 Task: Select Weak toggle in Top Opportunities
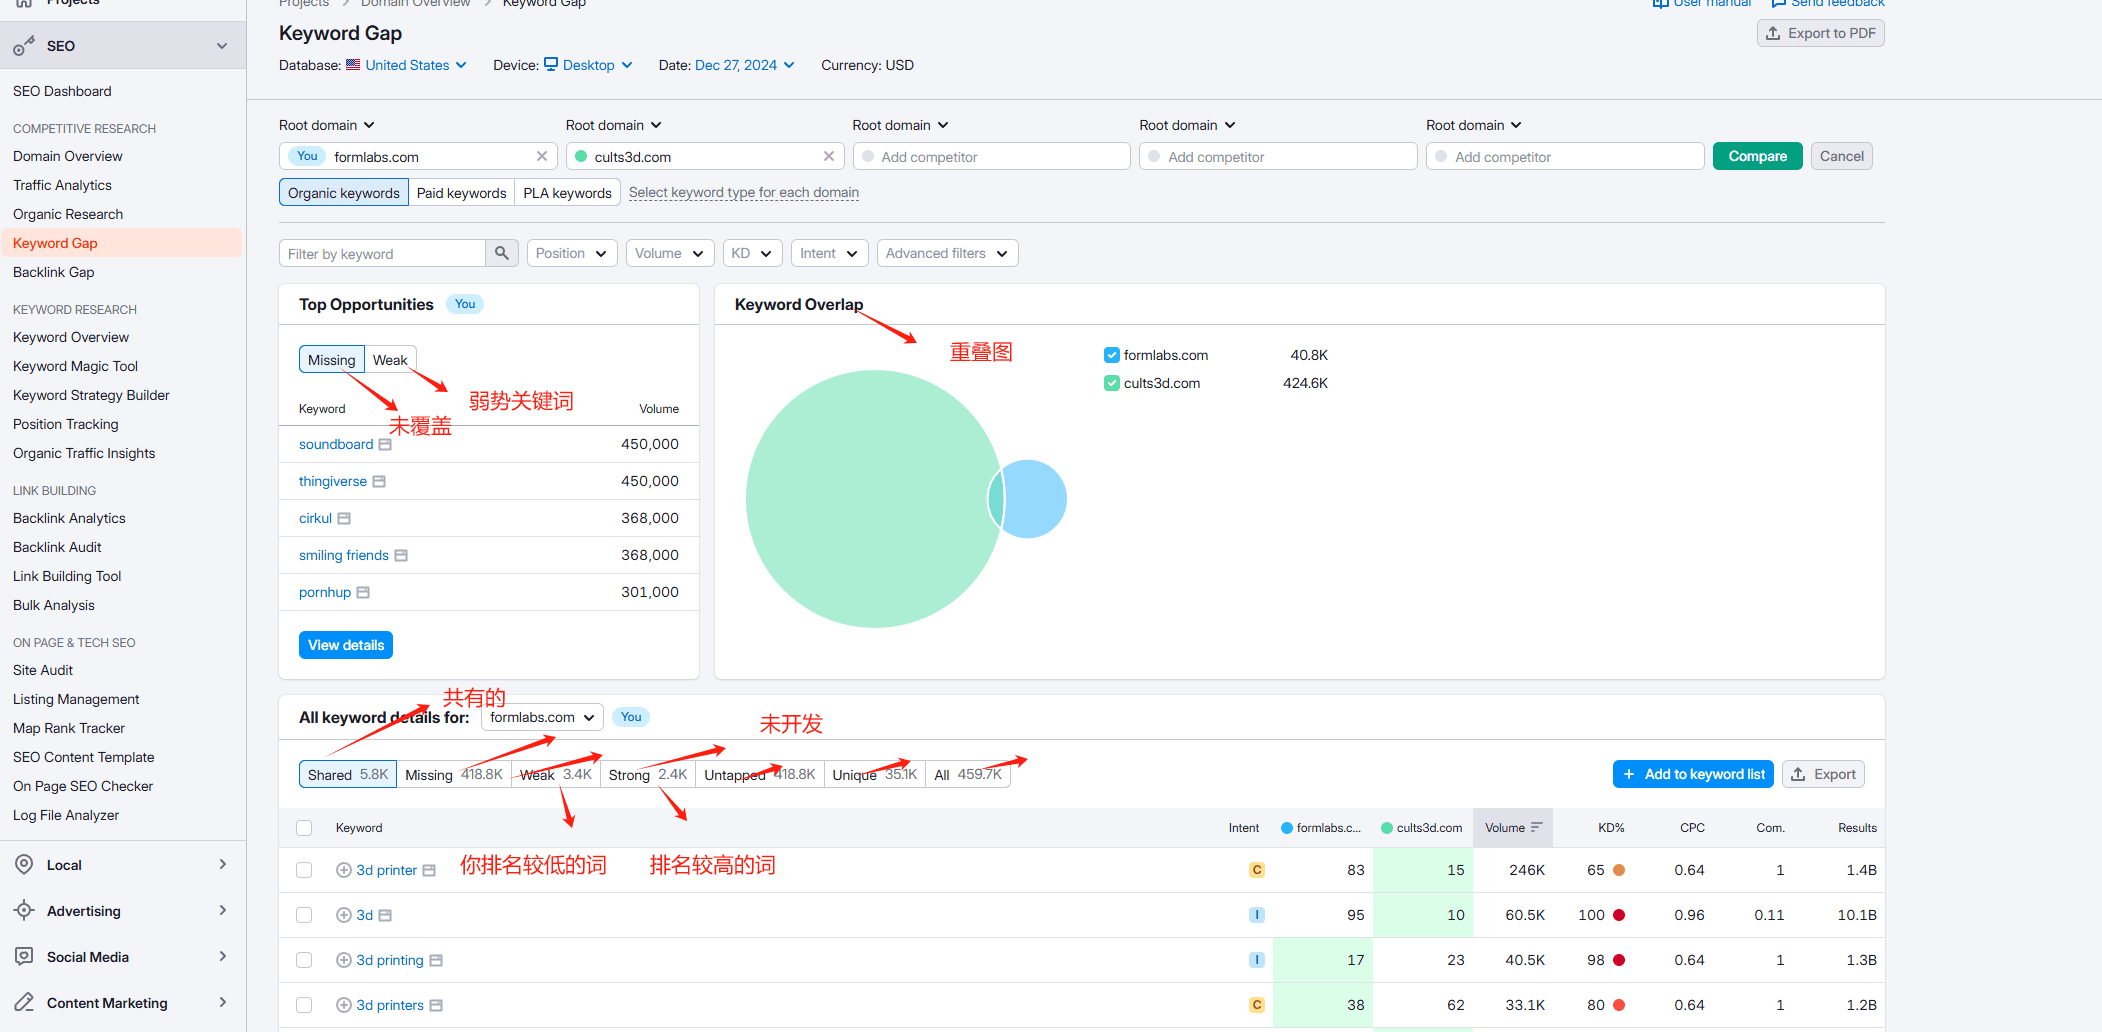[x=390, y=360]
